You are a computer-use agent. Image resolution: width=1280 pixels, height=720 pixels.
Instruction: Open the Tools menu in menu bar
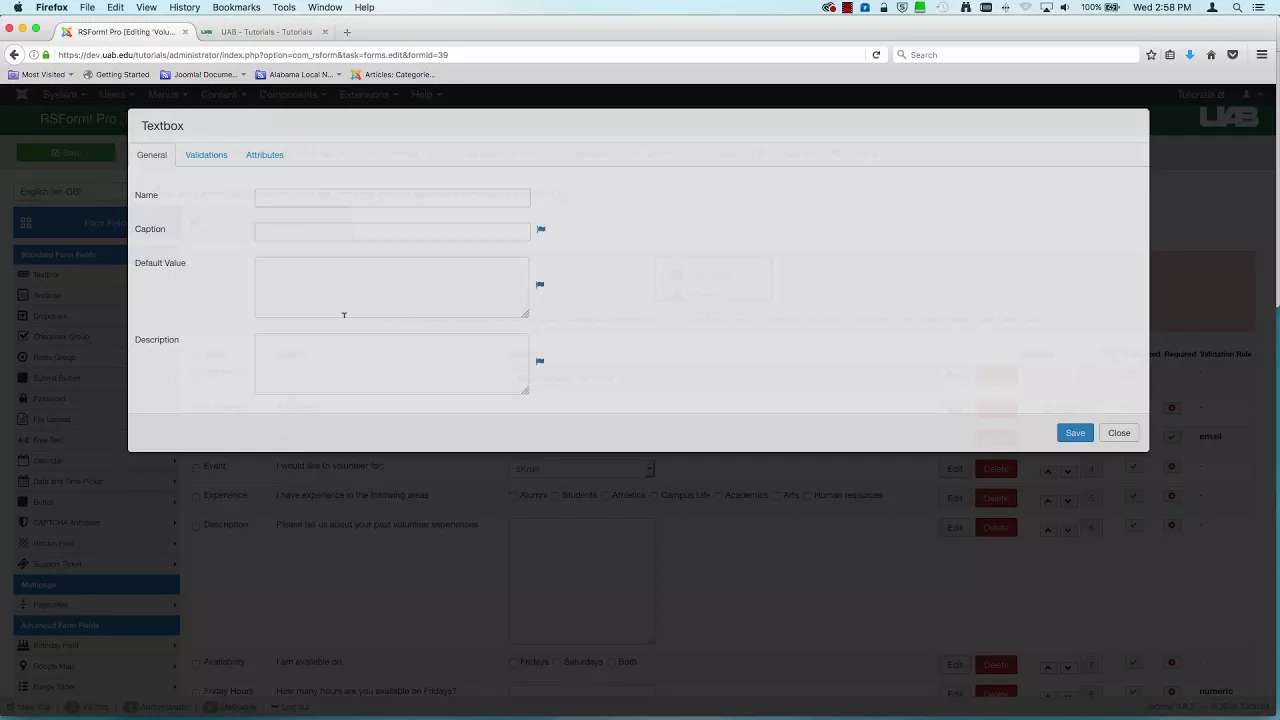(284, 7)
